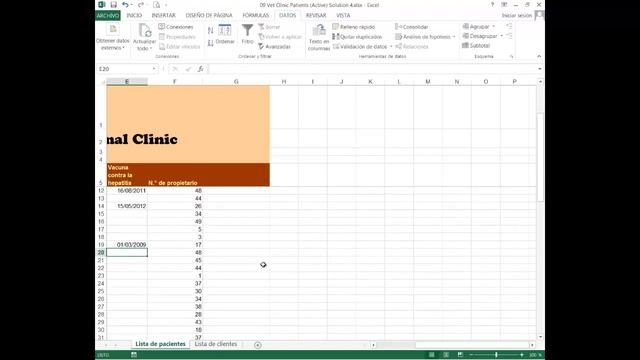Select the cell with date 15/05/2012
The width and height of the screenshot is (640, 360).
[127, 206]
